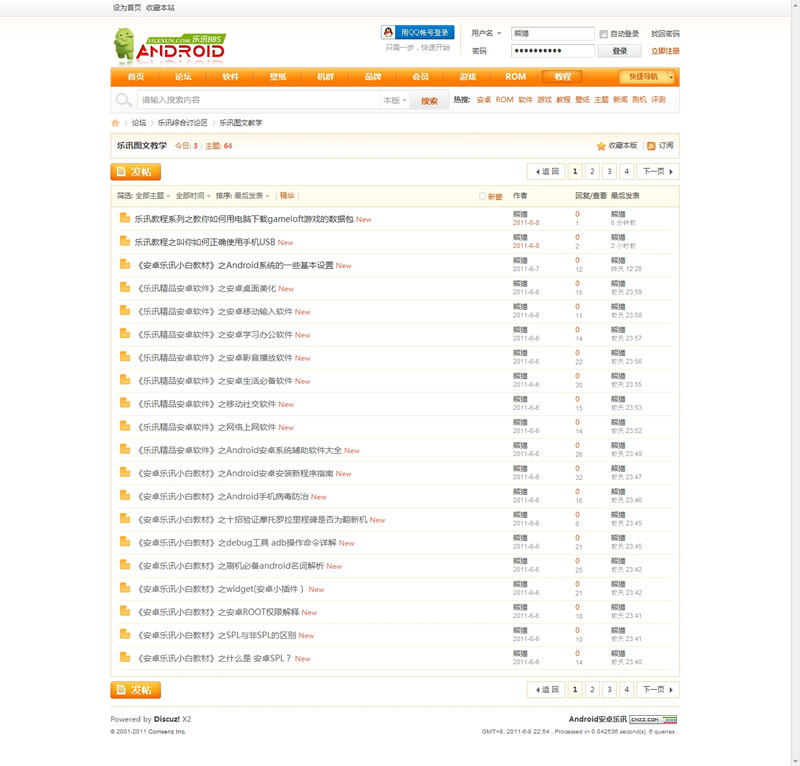800x766 pixels.
Task: Go to page 2 in top pagination
Action: pos(592,172)
